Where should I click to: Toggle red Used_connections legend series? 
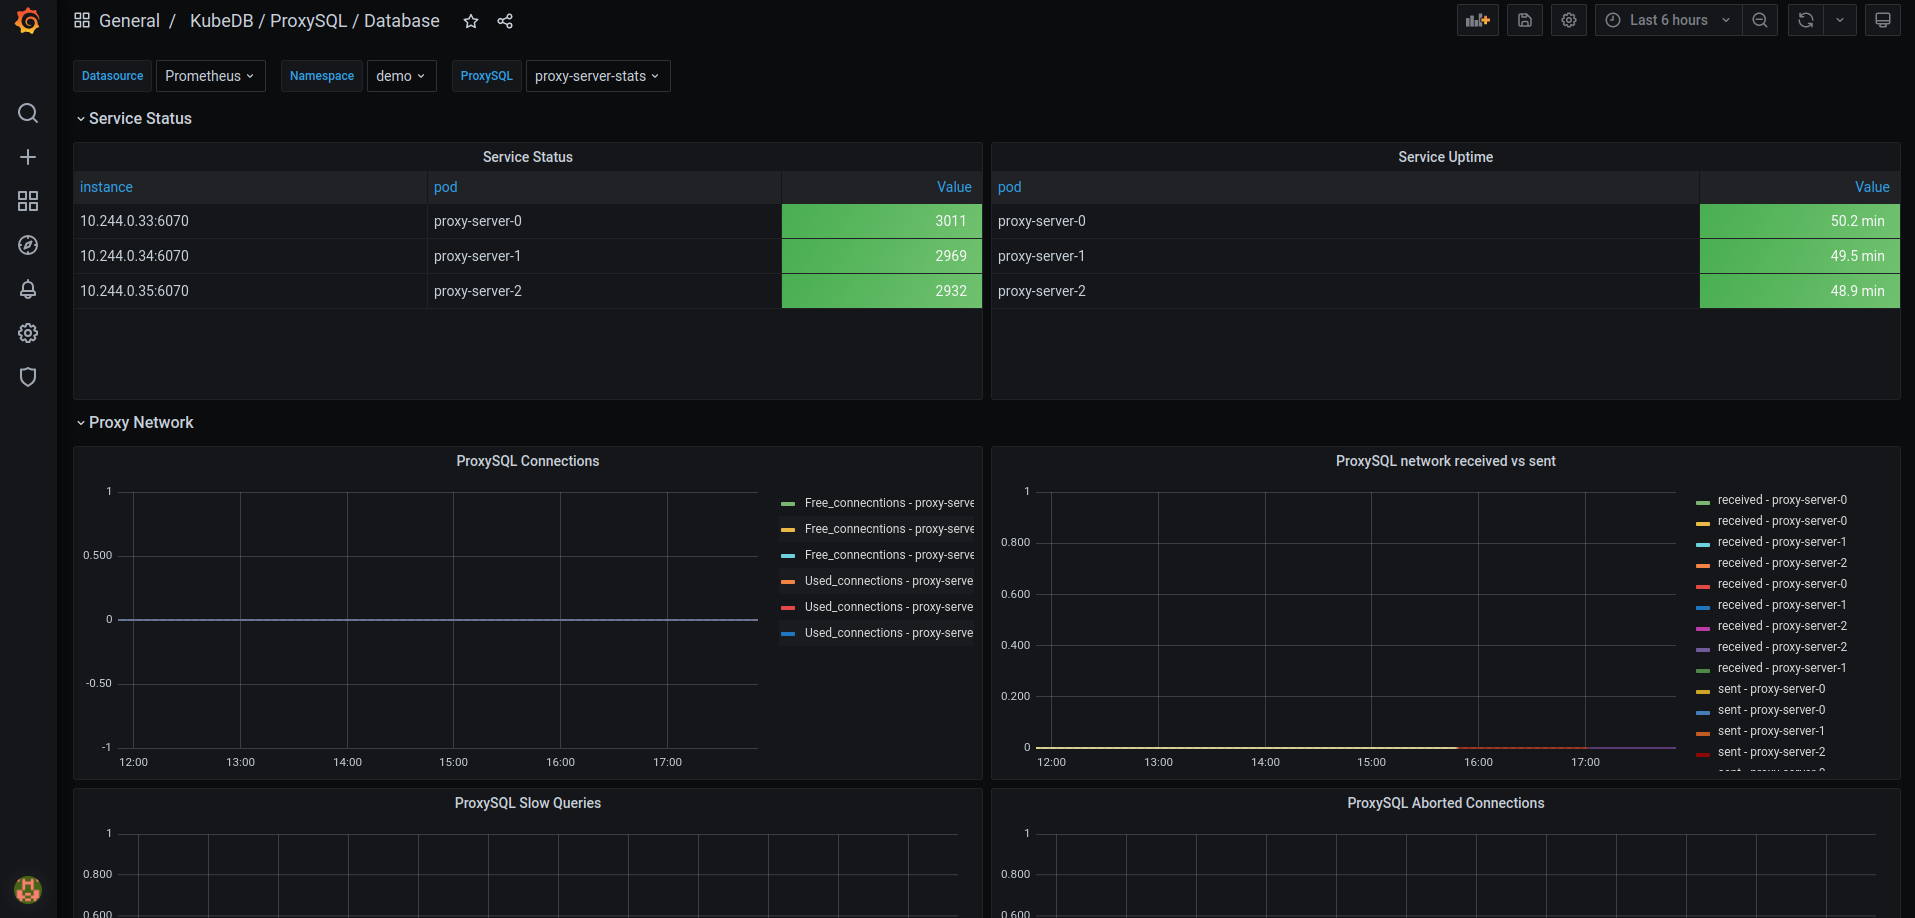click(x=889, y=607)
